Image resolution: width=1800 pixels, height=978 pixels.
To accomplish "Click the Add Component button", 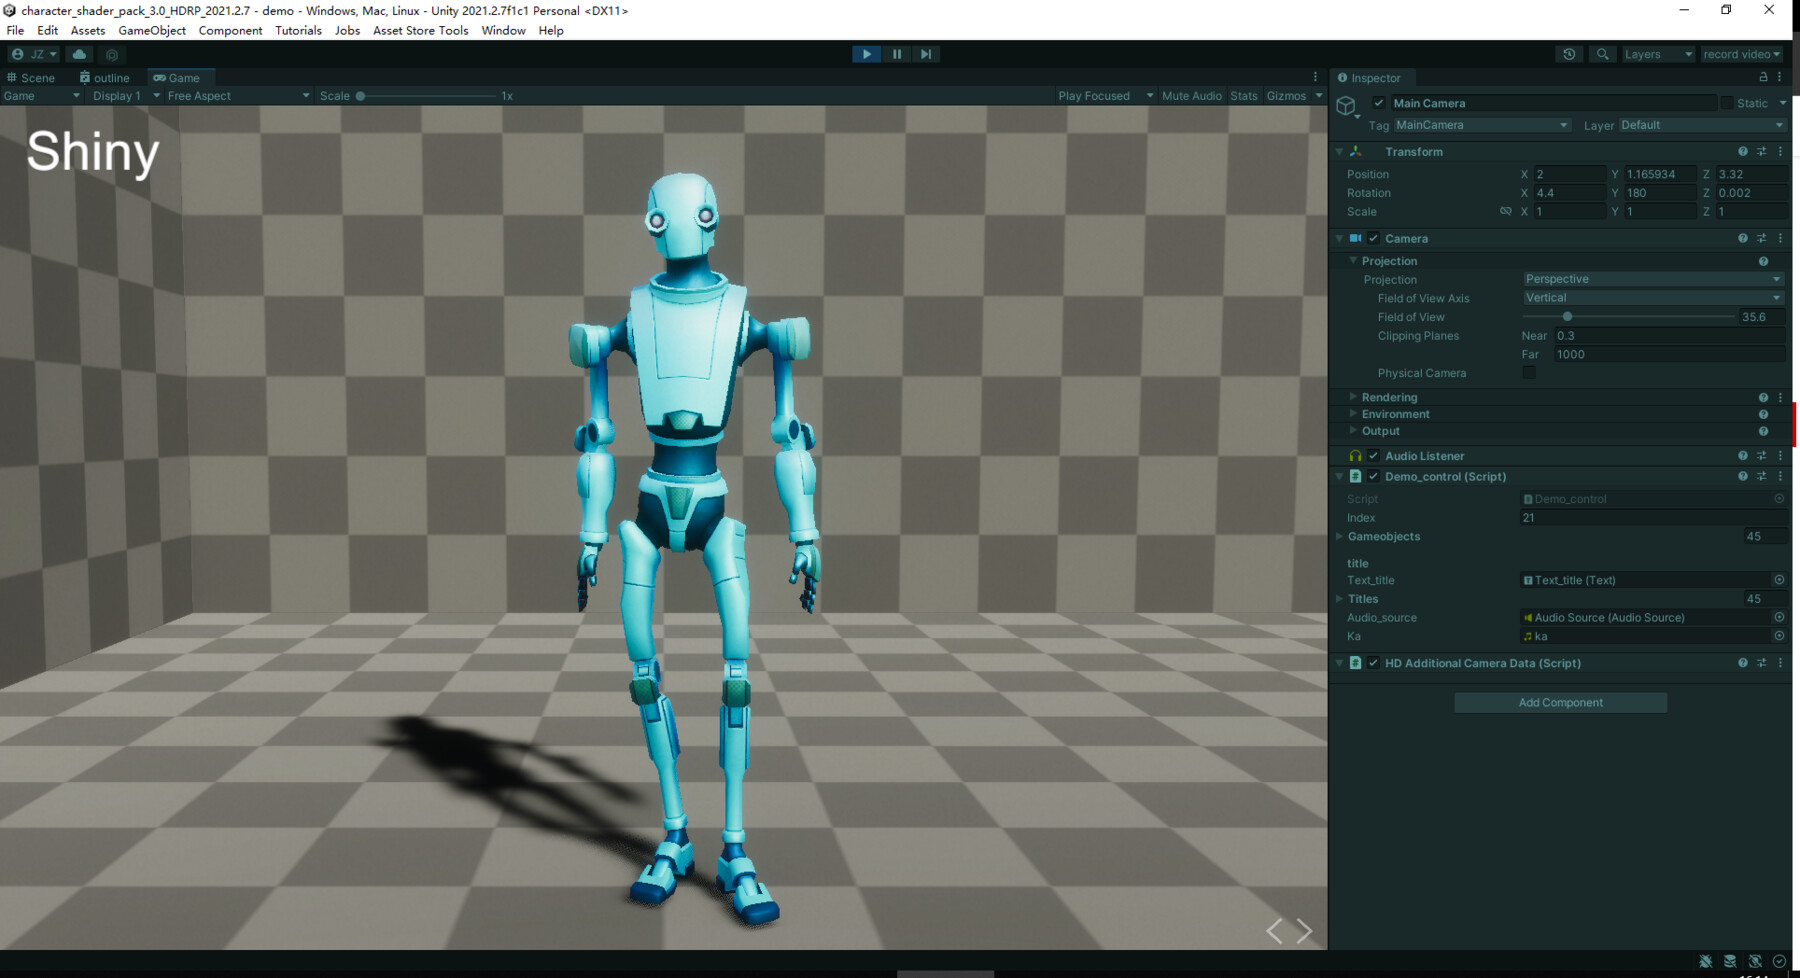I will (x=1560, y=702).
